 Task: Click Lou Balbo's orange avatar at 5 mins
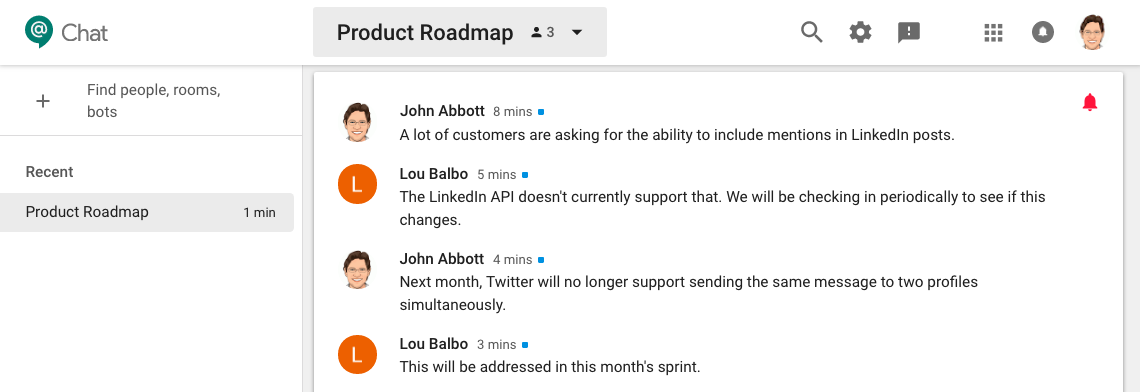click(357, 184)
